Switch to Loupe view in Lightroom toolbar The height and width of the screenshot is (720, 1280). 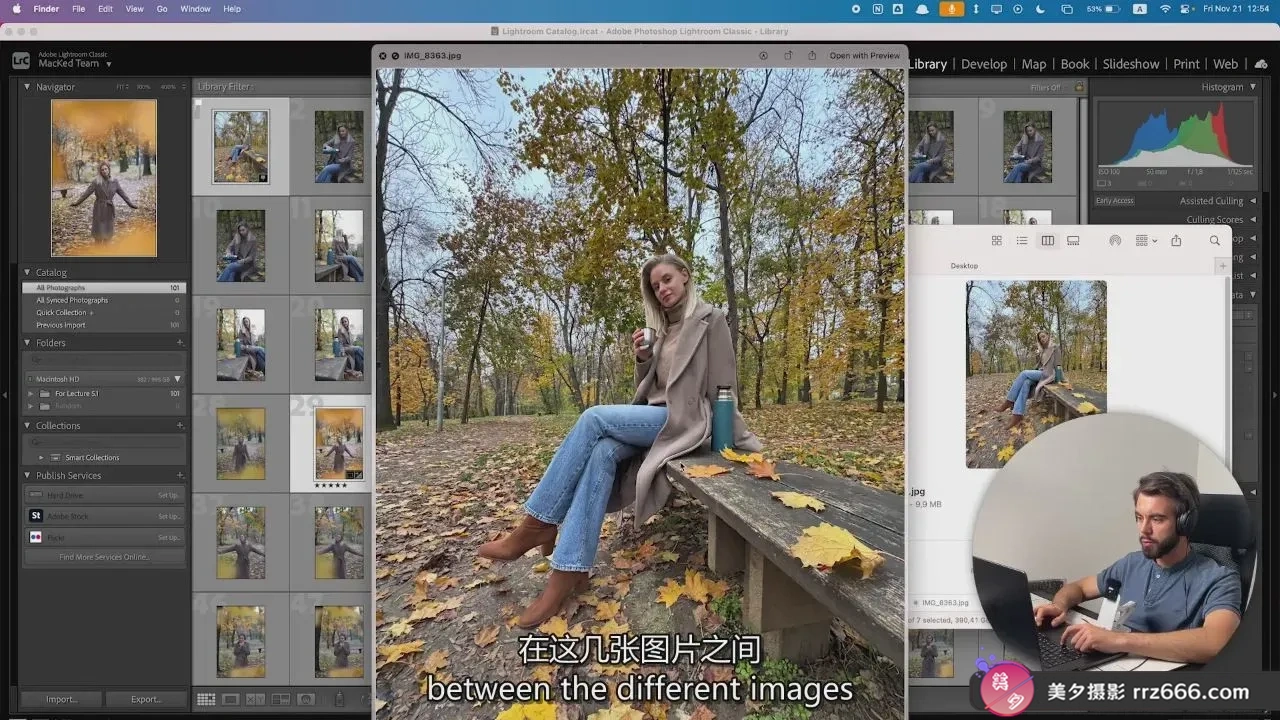point(231,699)
